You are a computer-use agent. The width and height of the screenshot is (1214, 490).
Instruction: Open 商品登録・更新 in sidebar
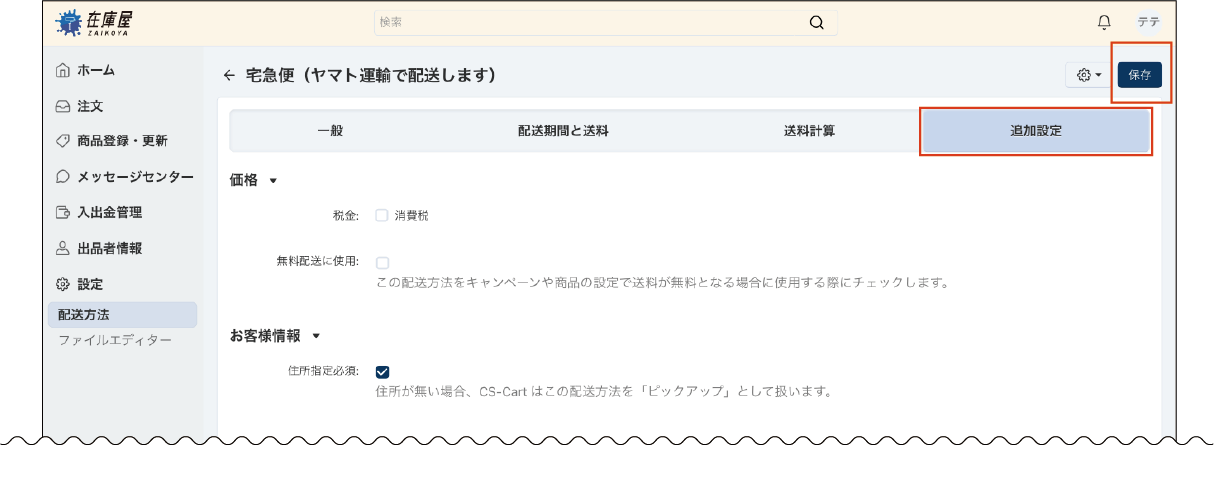122,141
